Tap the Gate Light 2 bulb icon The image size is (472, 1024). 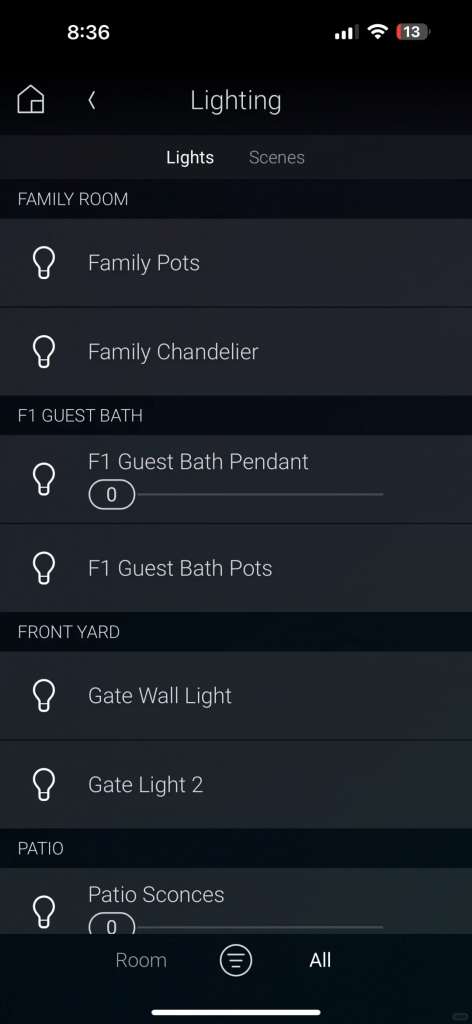coord(44,784)
